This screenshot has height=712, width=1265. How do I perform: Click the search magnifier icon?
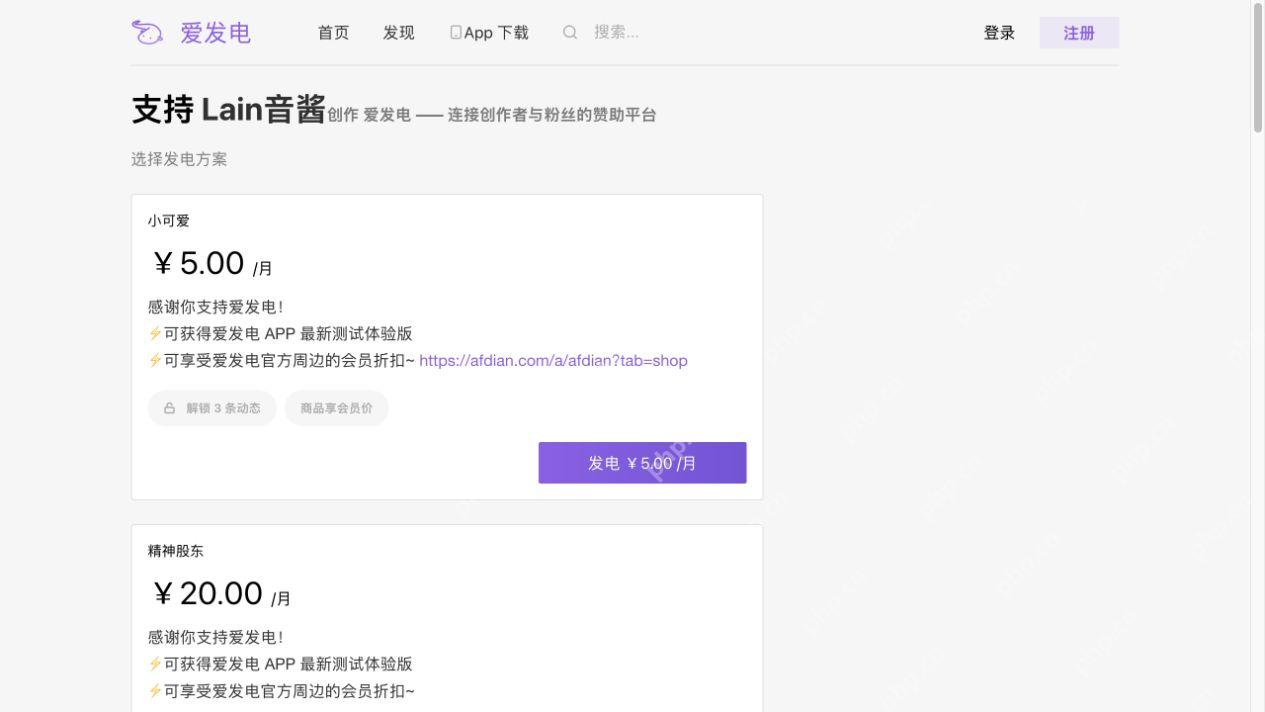tap(570, 32)
